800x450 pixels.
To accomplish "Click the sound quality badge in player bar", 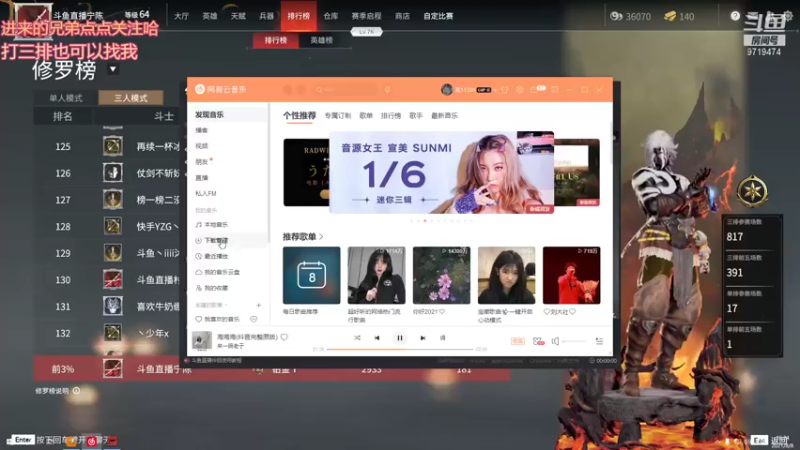I will (517, 341).
